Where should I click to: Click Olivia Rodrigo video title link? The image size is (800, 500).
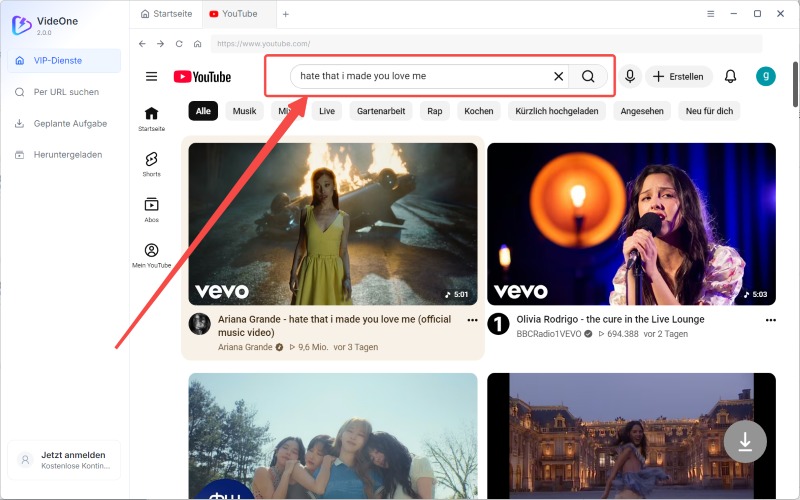(610, 319)
